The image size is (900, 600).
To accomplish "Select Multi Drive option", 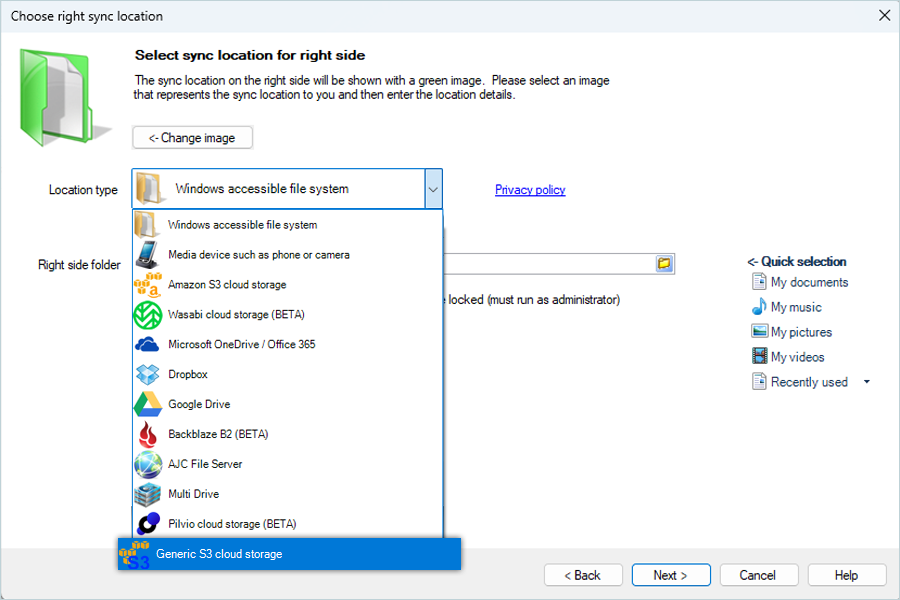I will [288, 494].
